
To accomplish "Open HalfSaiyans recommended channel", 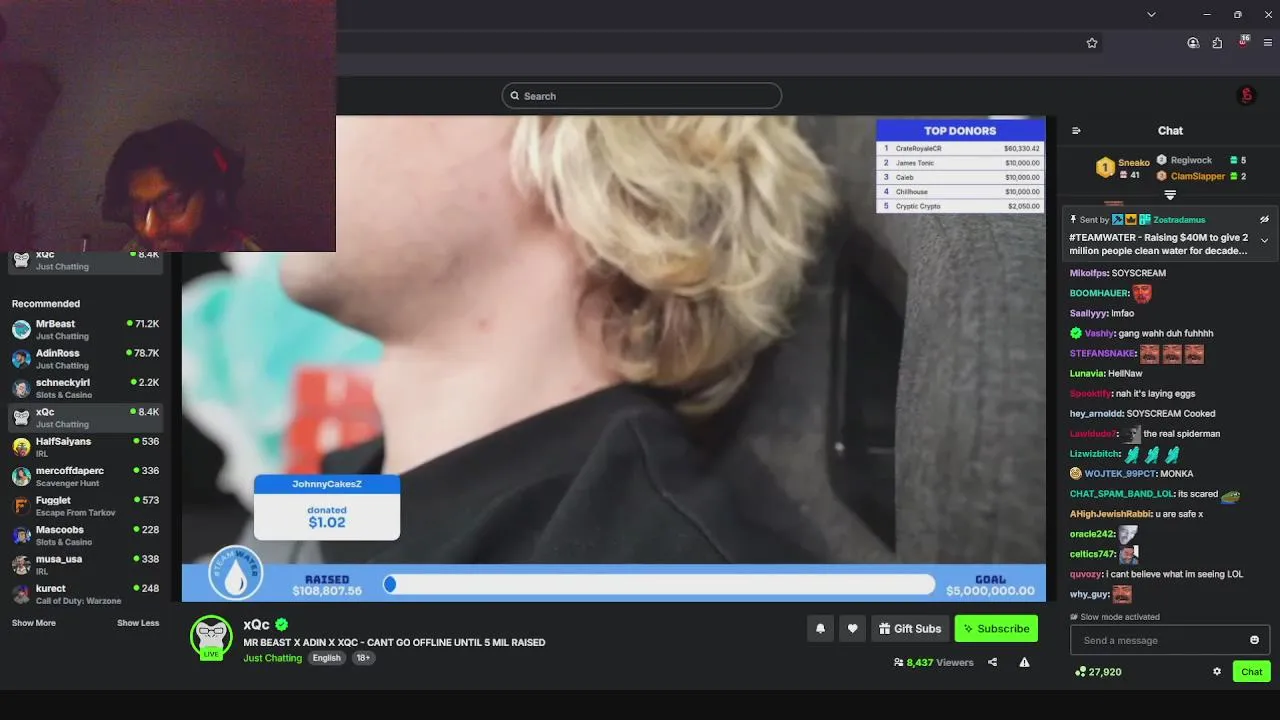I will pyautogui.click(x=85, y=447).
